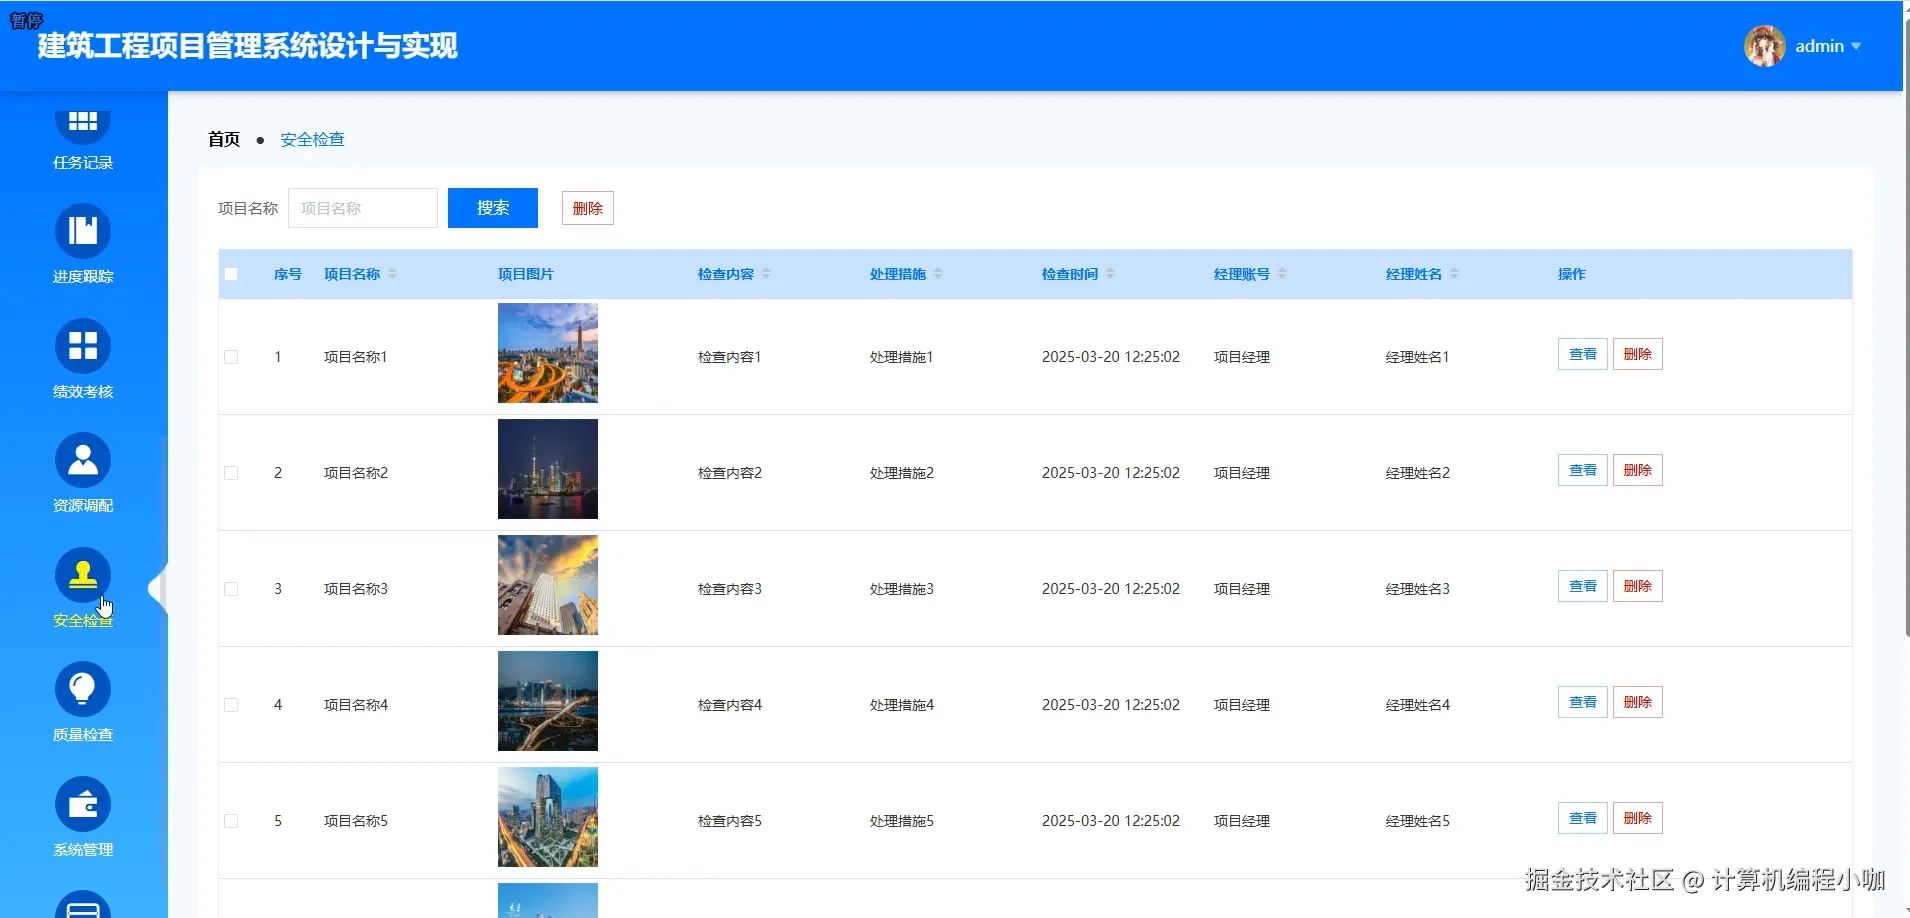
Task: Click the 处理措施5 cell
Action: coord(901,821)
